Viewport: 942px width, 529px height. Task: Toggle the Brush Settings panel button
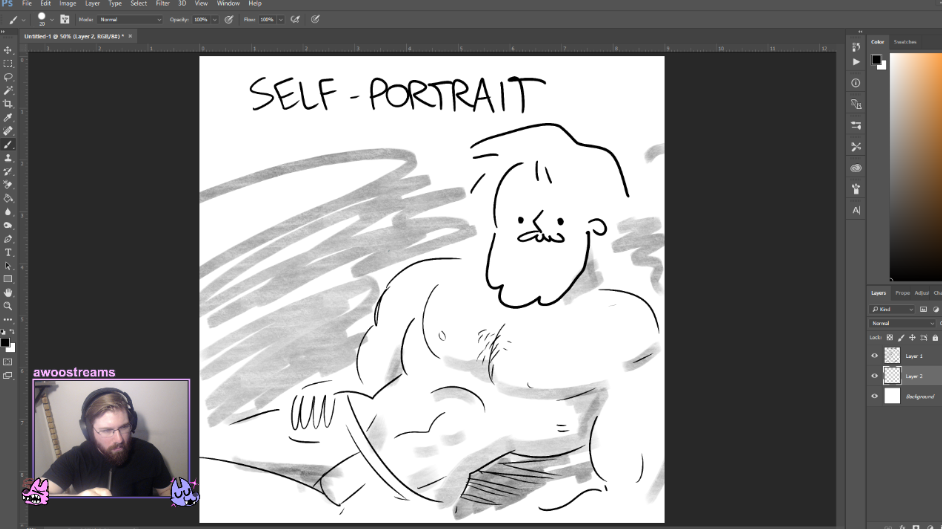65,19
